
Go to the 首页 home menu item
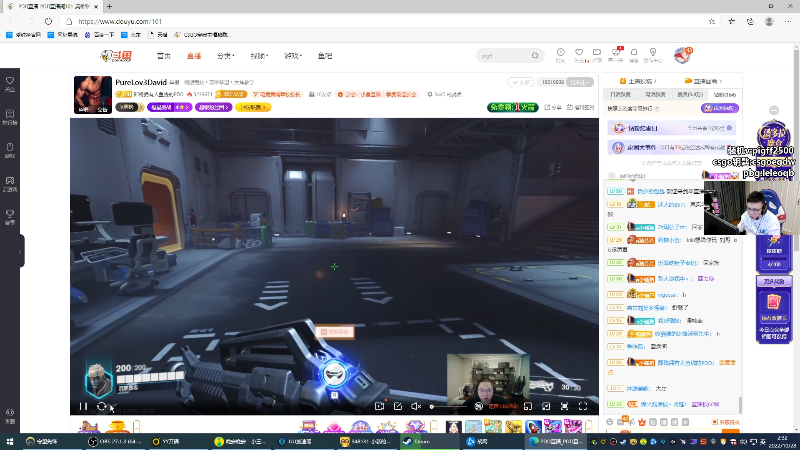pyautogui.click(x=164, y=56)
